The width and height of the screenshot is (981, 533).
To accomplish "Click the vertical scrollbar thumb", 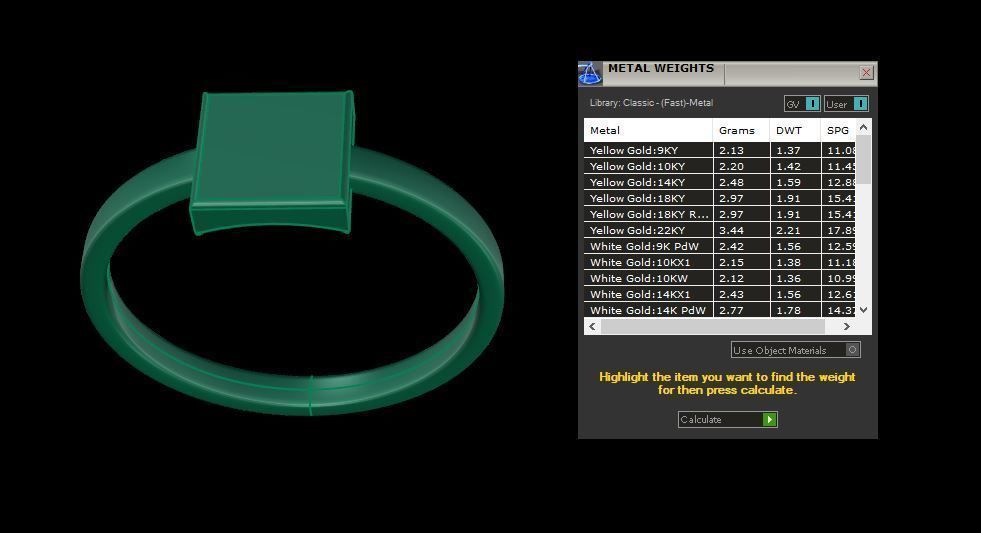I will coord(863,159).
